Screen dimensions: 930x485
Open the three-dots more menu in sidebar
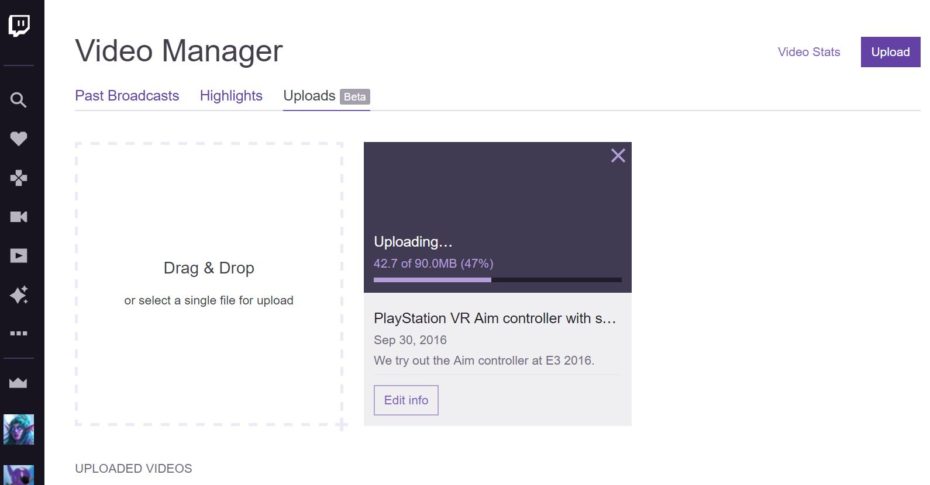[18, 334]
